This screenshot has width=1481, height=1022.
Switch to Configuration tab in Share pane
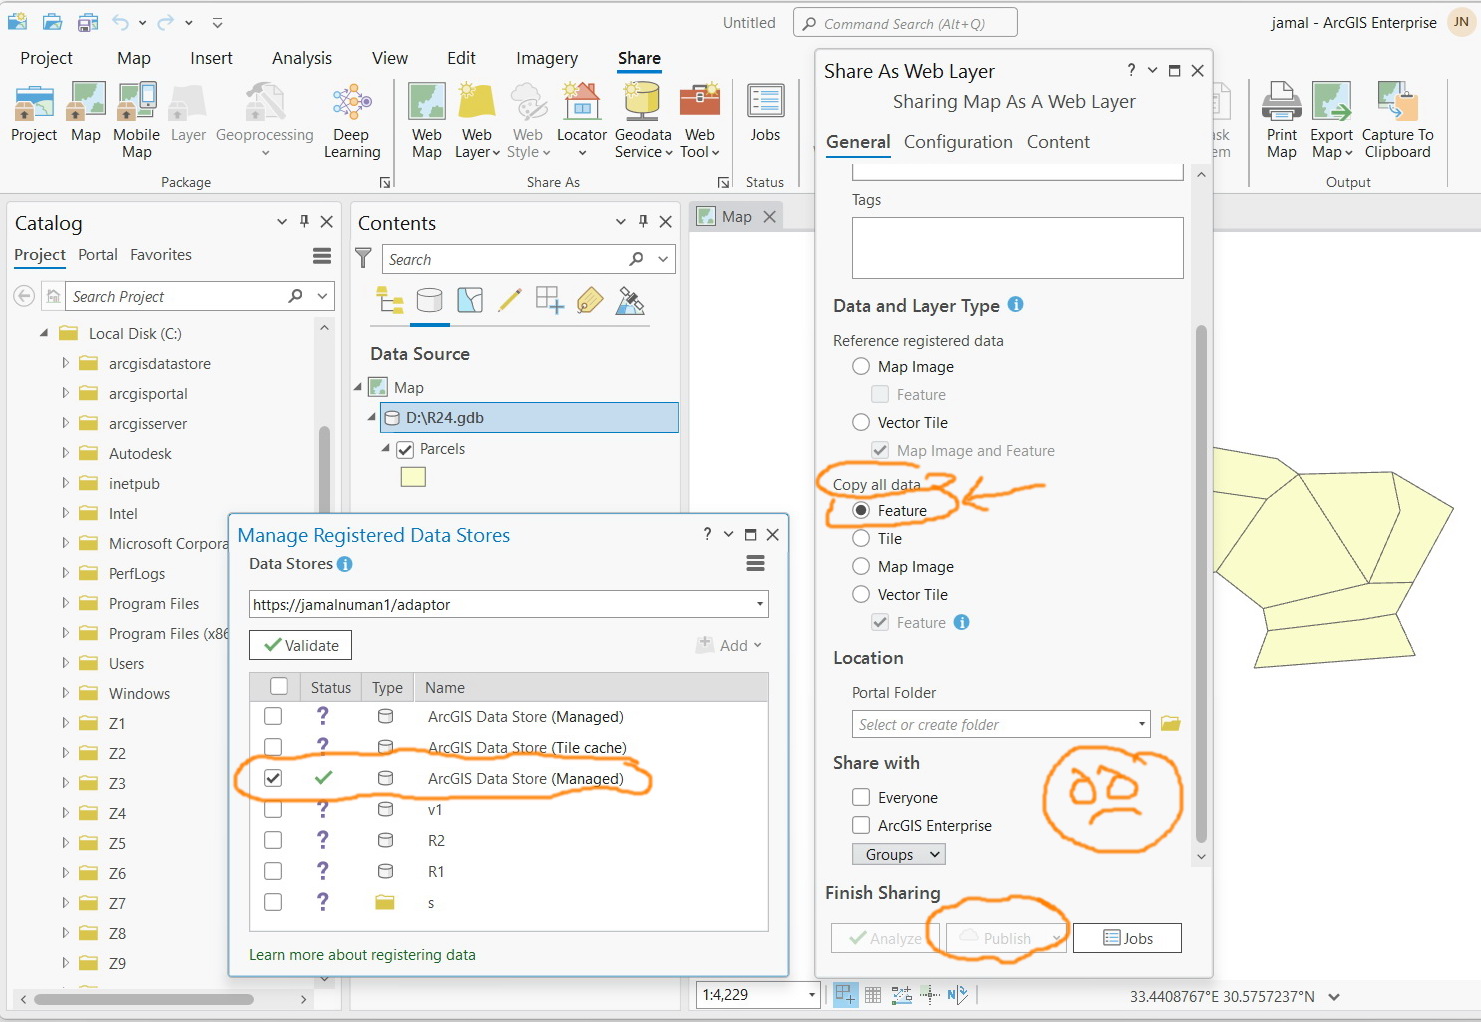[x=958, y=142]
